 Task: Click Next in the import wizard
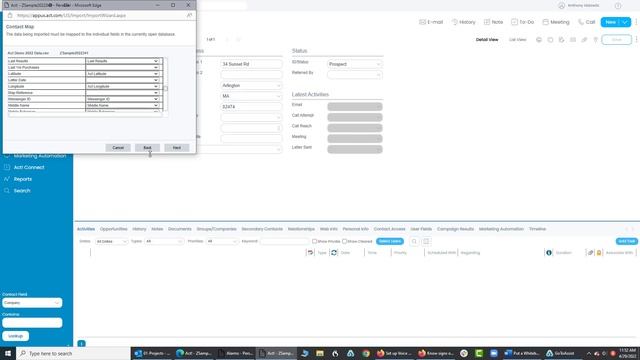[177, 148]
